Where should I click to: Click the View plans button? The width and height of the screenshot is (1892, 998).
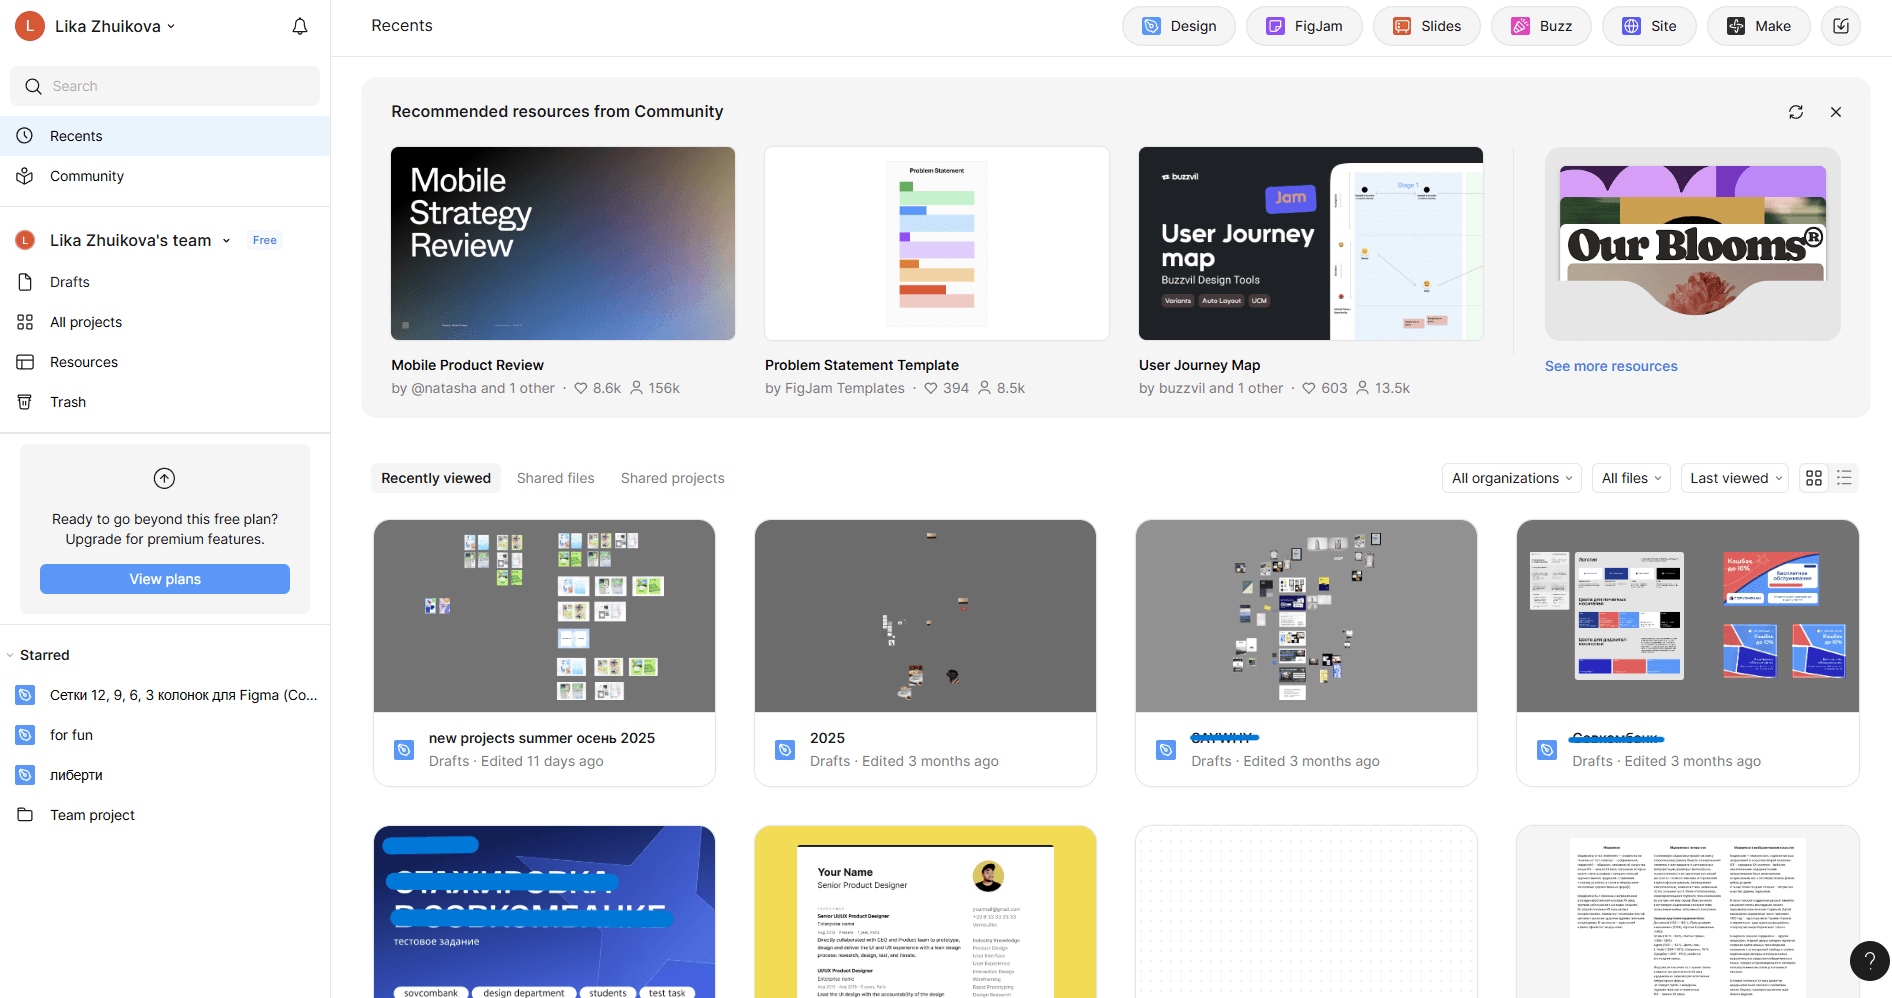tap(165, 579)
